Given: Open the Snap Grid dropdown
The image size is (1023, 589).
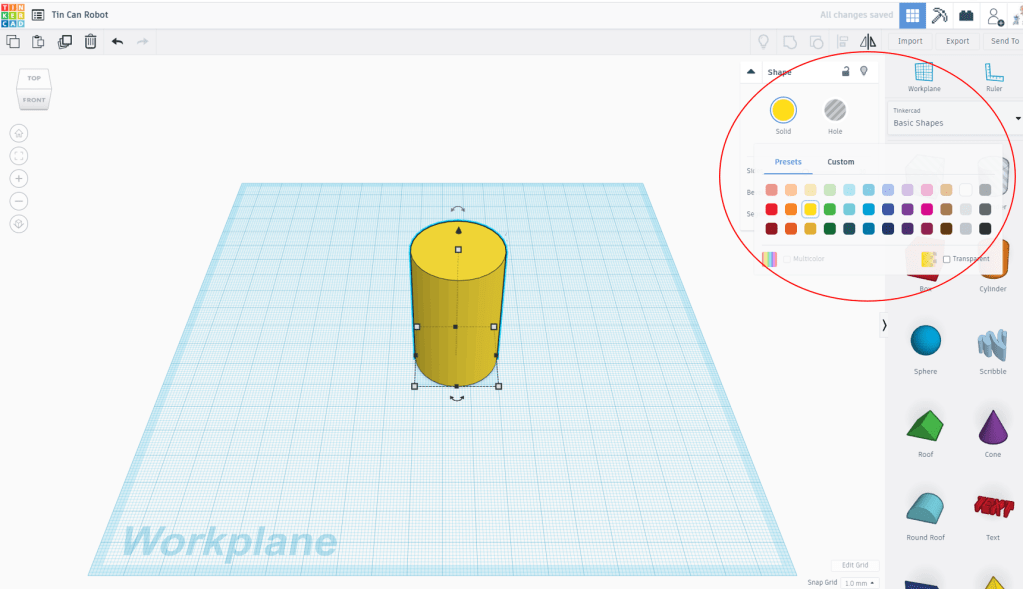Looking at the screenshot, I should pyautogui.click(x=859, y=583).
